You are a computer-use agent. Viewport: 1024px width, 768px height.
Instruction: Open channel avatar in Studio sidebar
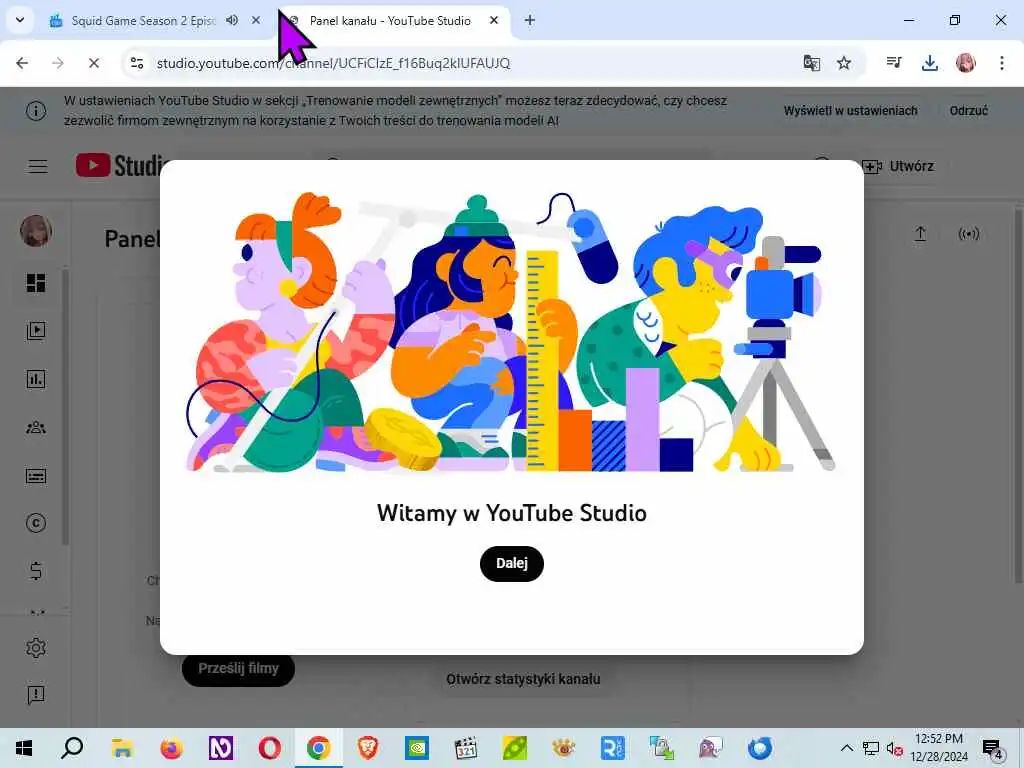36,231
